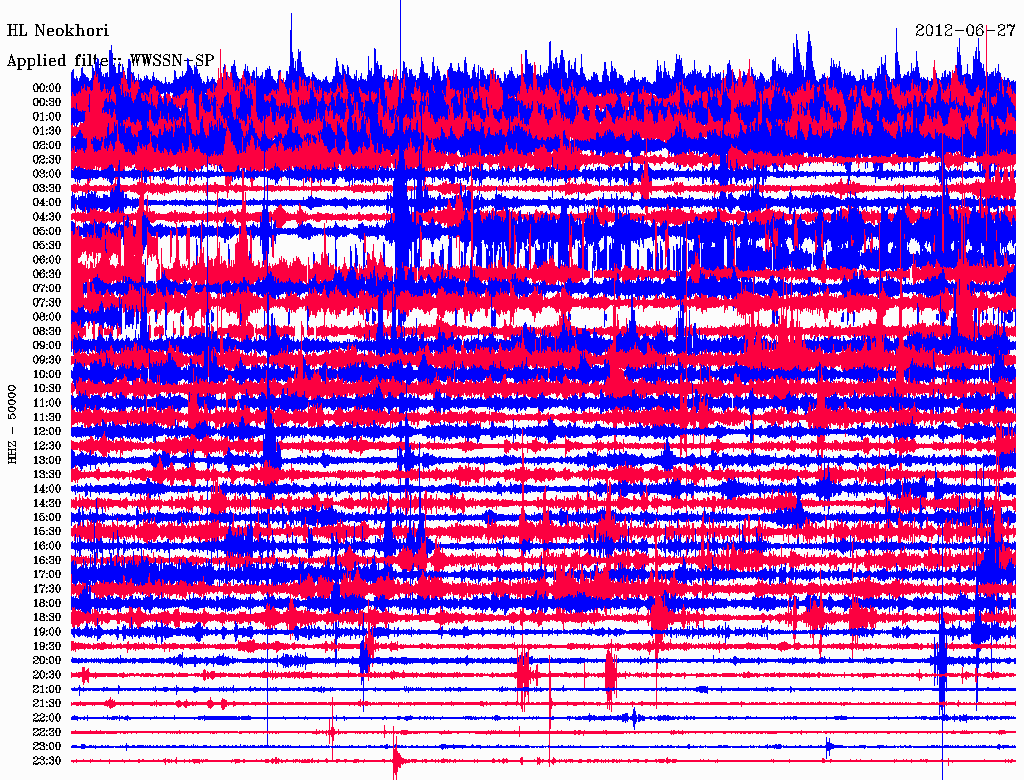
Task: Select the 00:30 time row label
Action: 47,103
